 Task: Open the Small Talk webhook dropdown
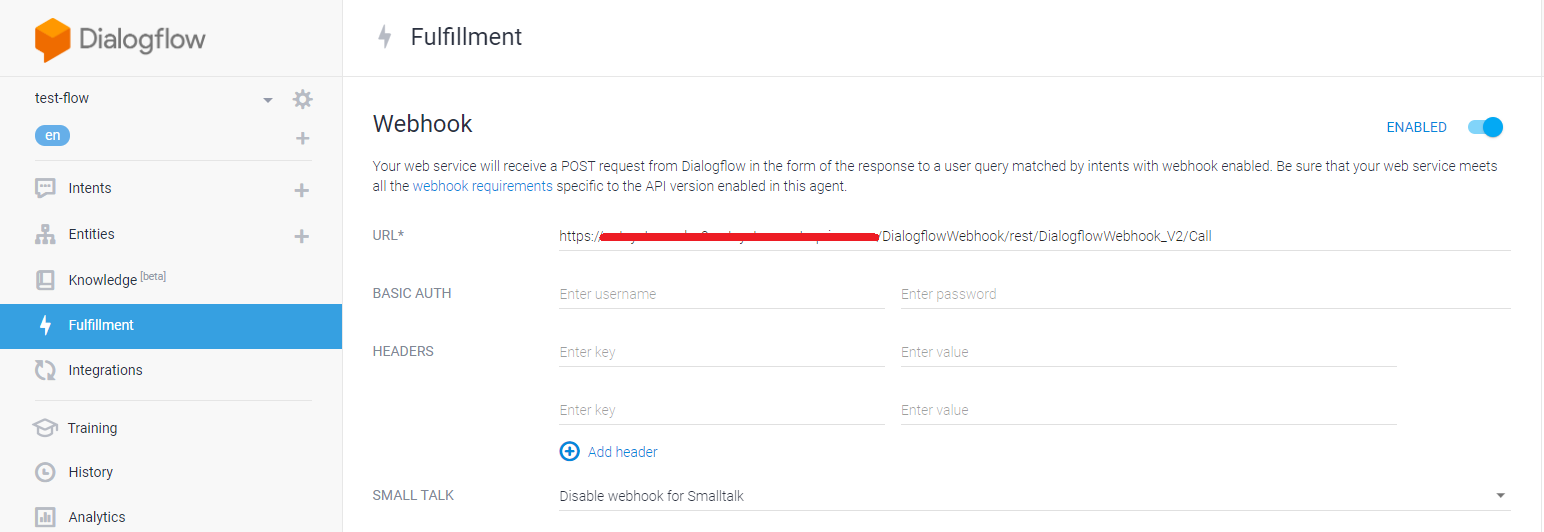click(x=1034, y=496)
